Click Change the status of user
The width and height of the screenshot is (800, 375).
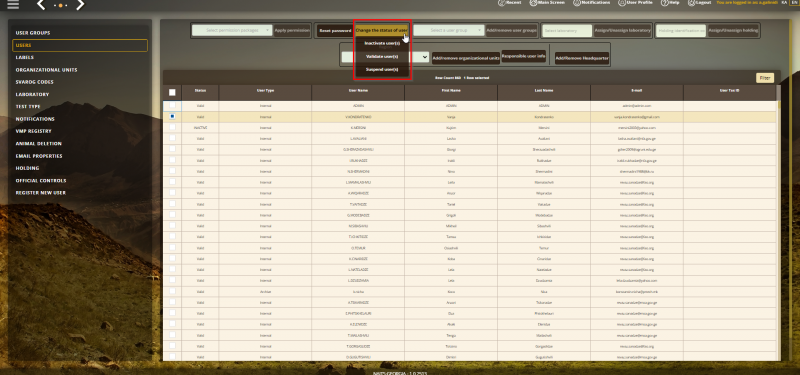pyautogui.click(x=382, y=31)
